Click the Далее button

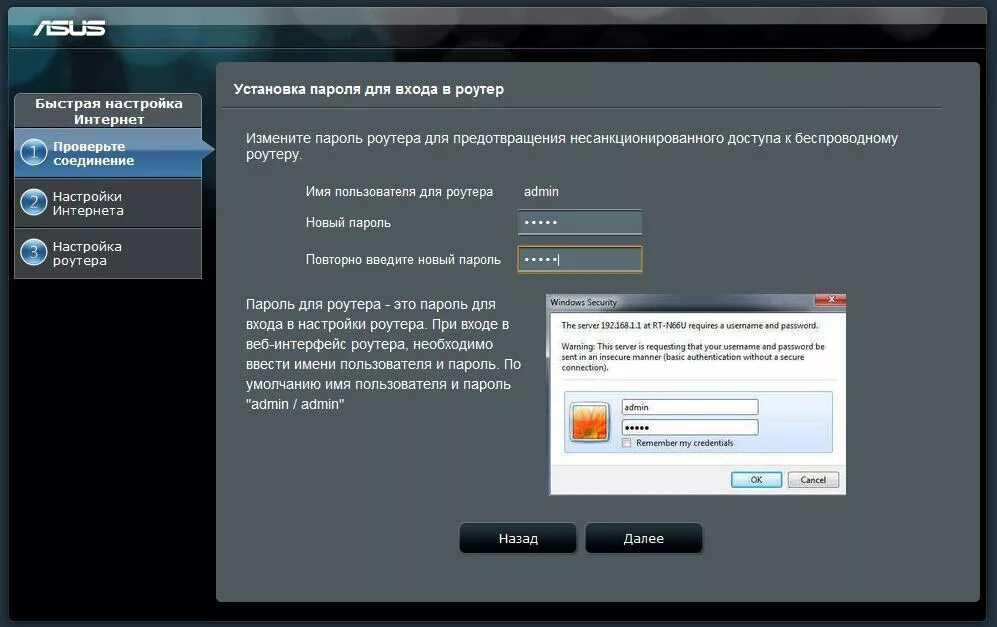[x=643, y=538]
